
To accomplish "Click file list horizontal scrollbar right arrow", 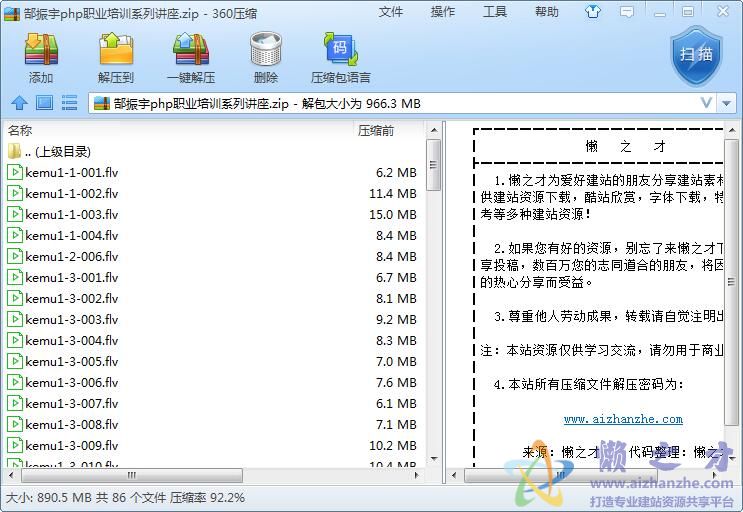I will point(417,475).
